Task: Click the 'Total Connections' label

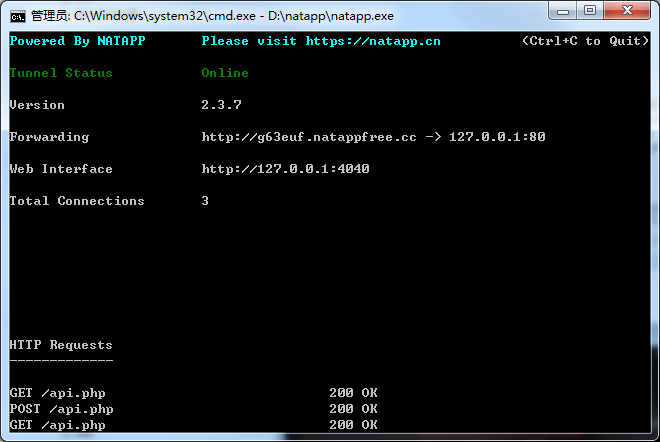Action: (77, 201)
